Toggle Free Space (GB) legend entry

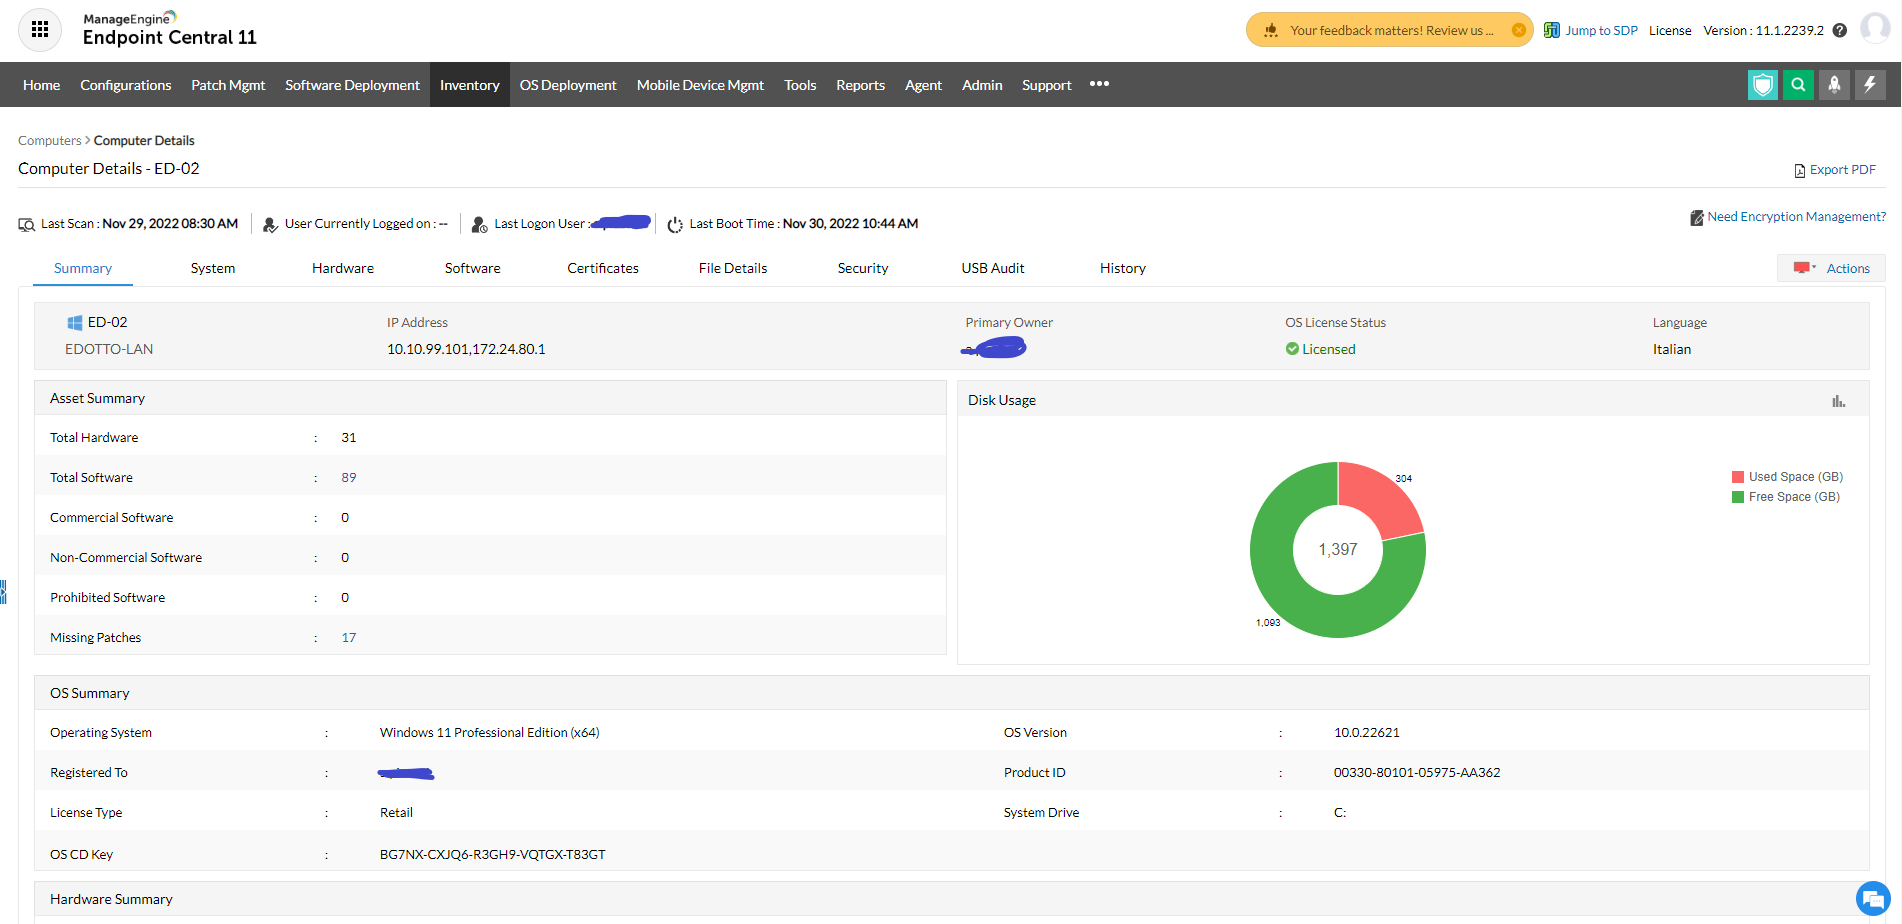1793,497
